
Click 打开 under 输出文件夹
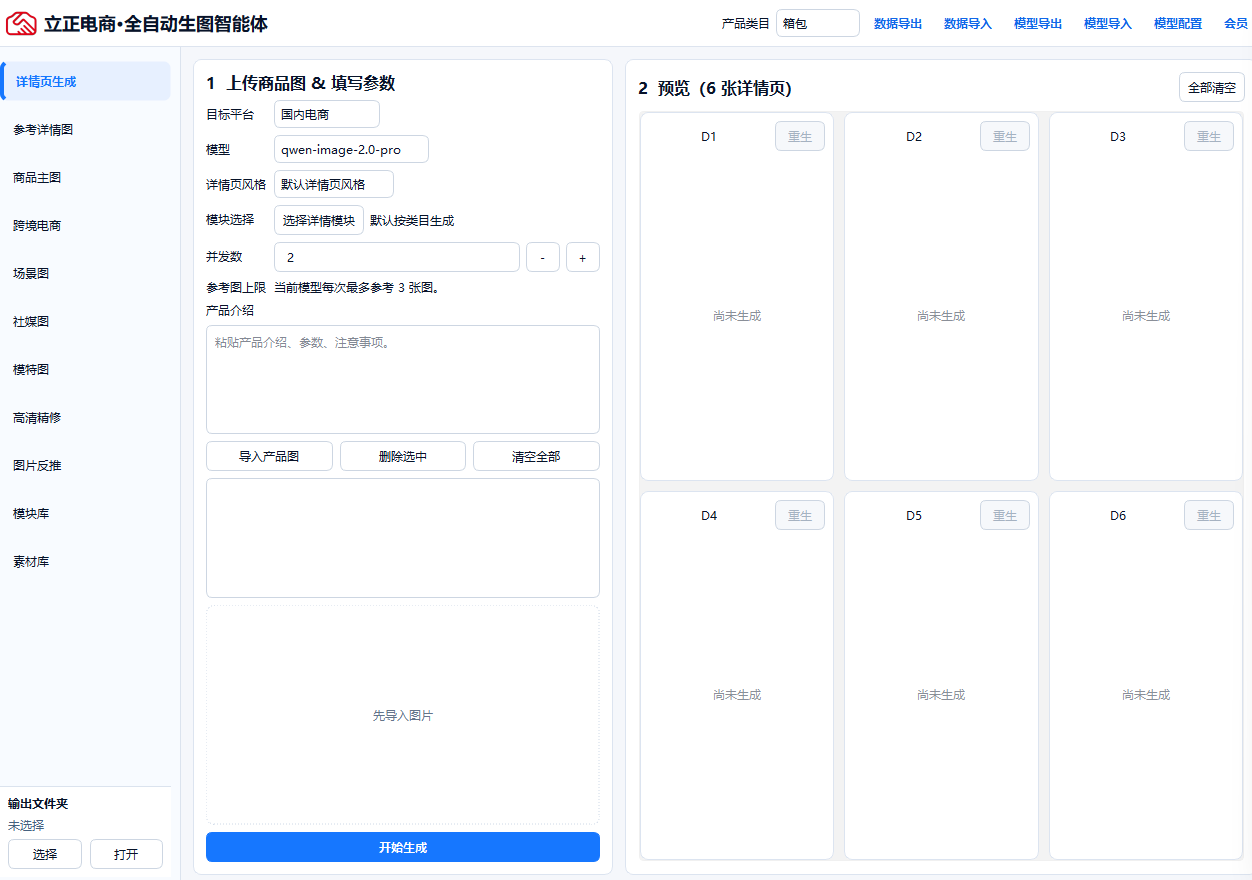pyautogui.click(x=126, y=854)
